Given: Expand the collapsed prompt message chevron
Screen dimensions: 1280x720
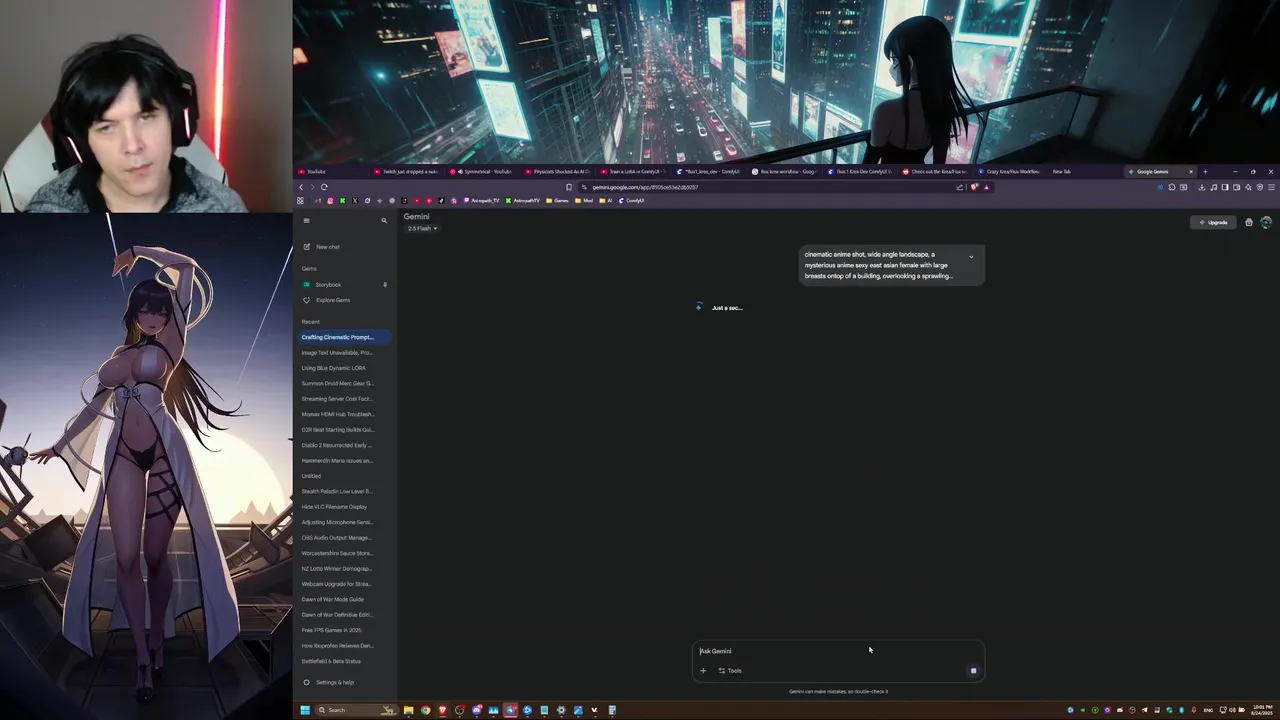Looking at the screenshot, I should pyautogui.click(x=971, y=257).
